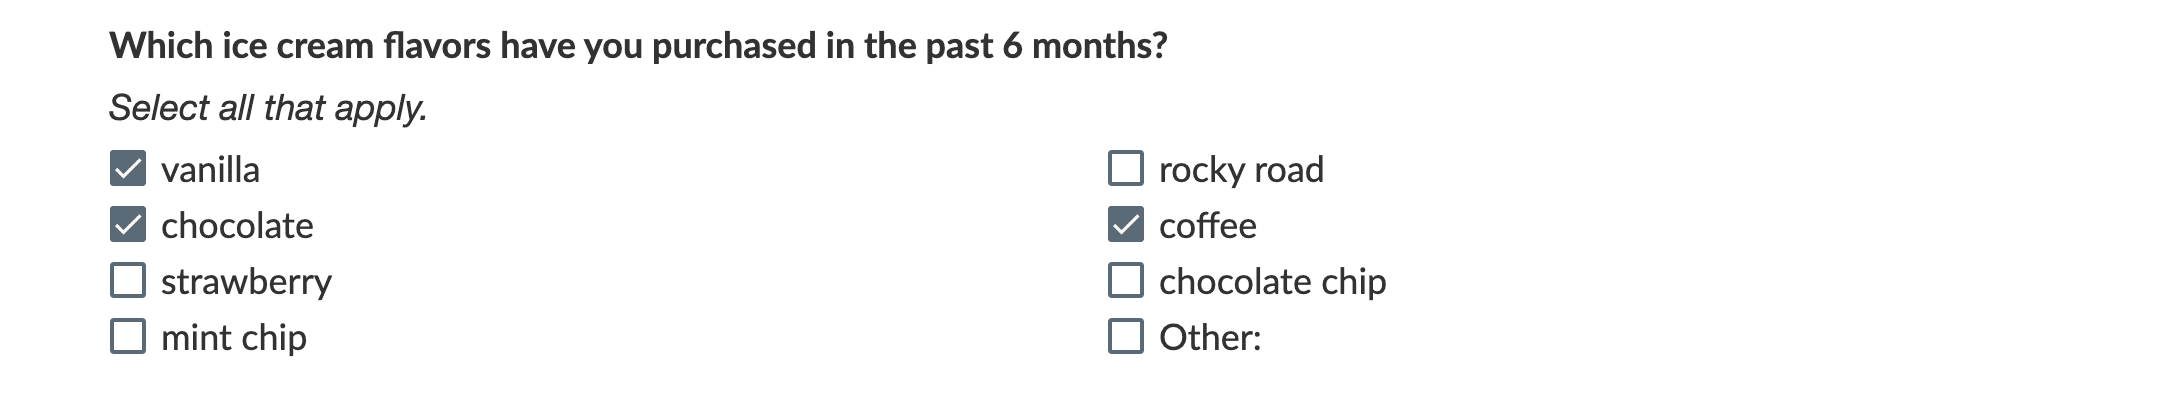Click the checkmark inside the vanilla box
Viewport: 2184px width, 400px height.
[x=128, y=169]
